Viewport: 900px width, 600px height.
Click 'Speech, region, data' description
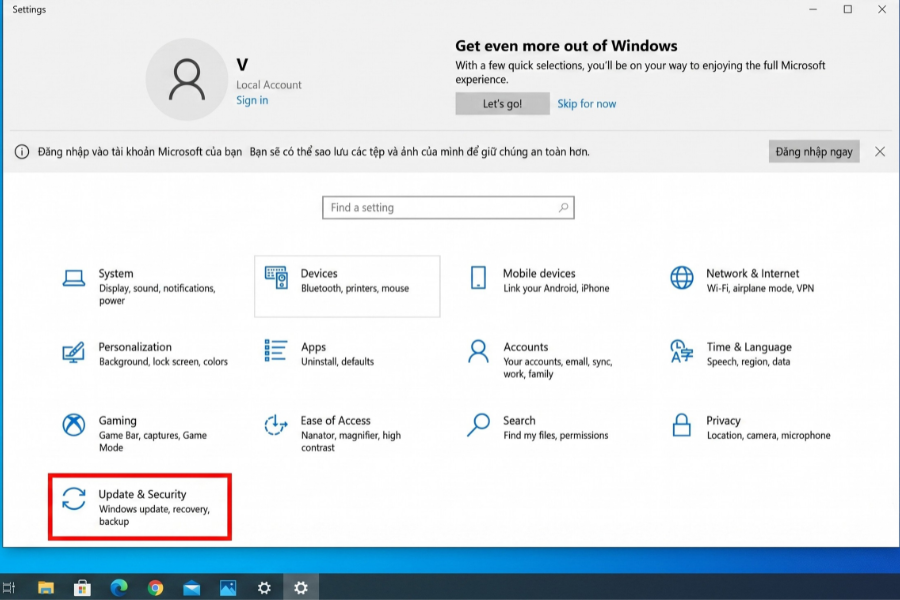748,362
